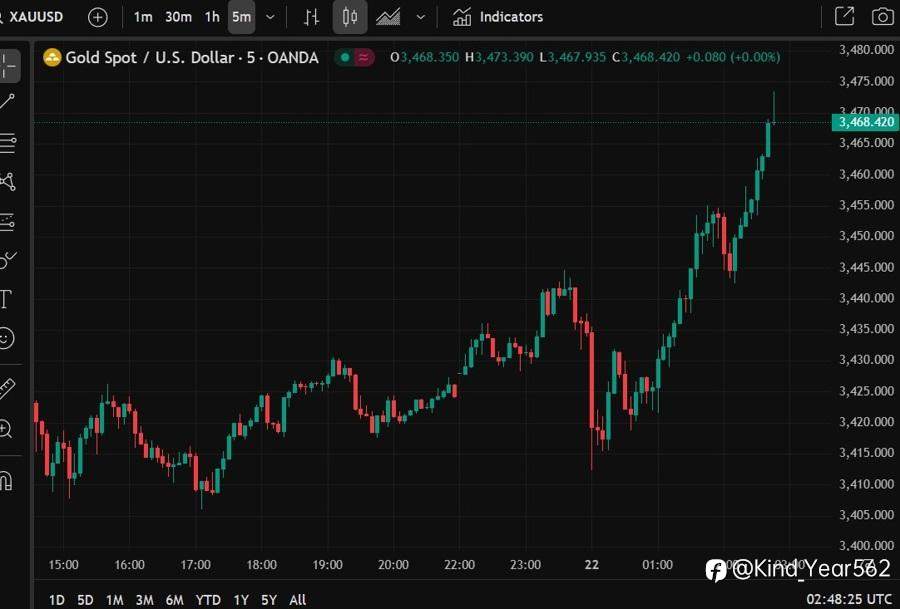Open timezone menu at 02:48:25 UTC
This screenshot has height=609, width=900.
849,600
